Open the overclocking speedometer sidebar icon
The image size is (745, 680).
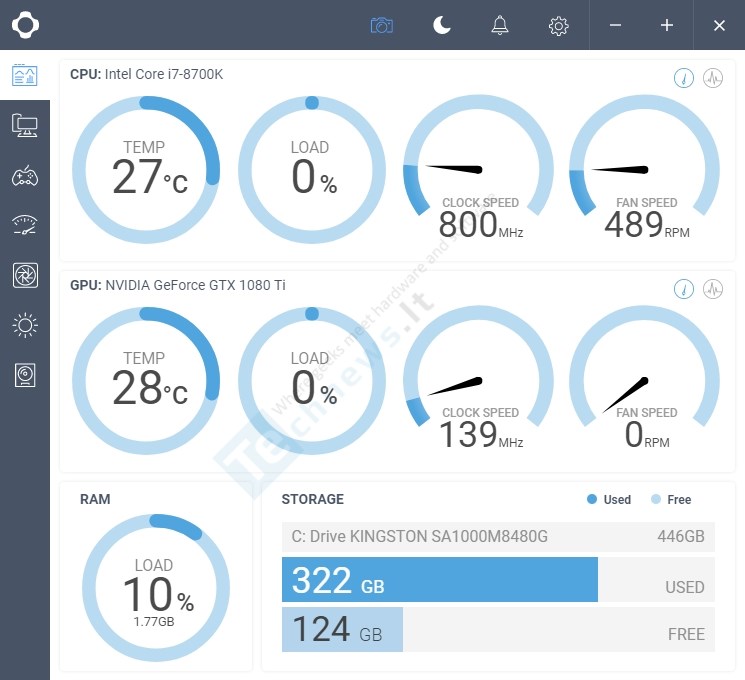pyautogui.click(x=25, y=225)
